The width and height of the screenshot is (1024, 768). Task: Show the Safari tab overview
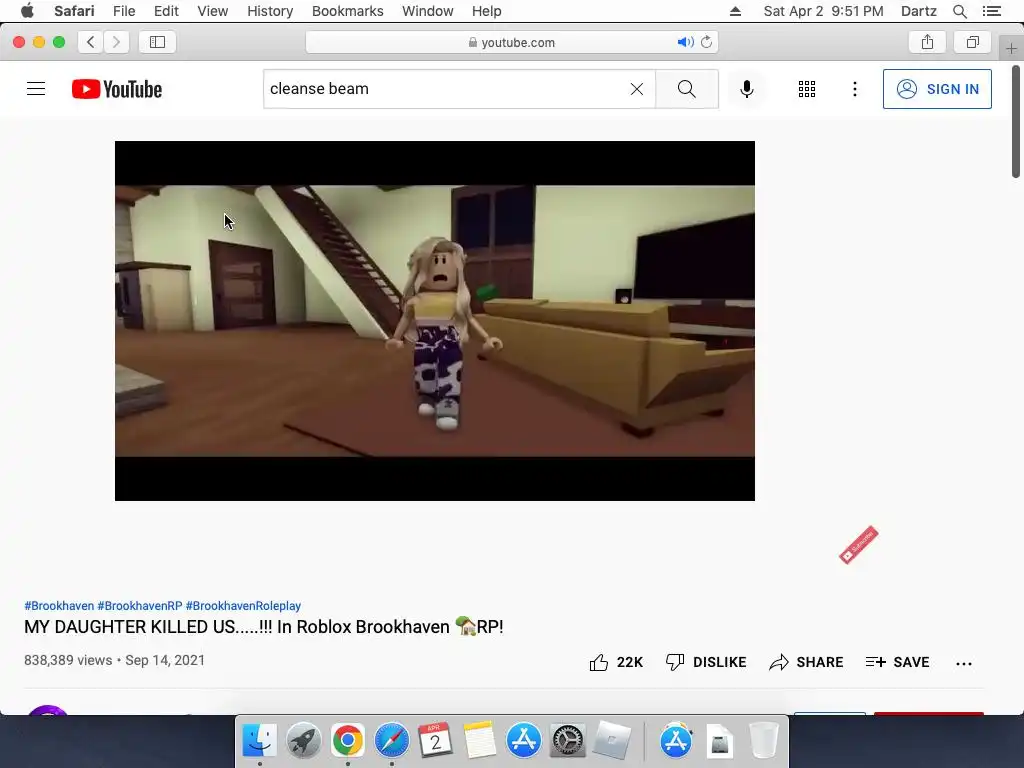(x=973, y=42)
